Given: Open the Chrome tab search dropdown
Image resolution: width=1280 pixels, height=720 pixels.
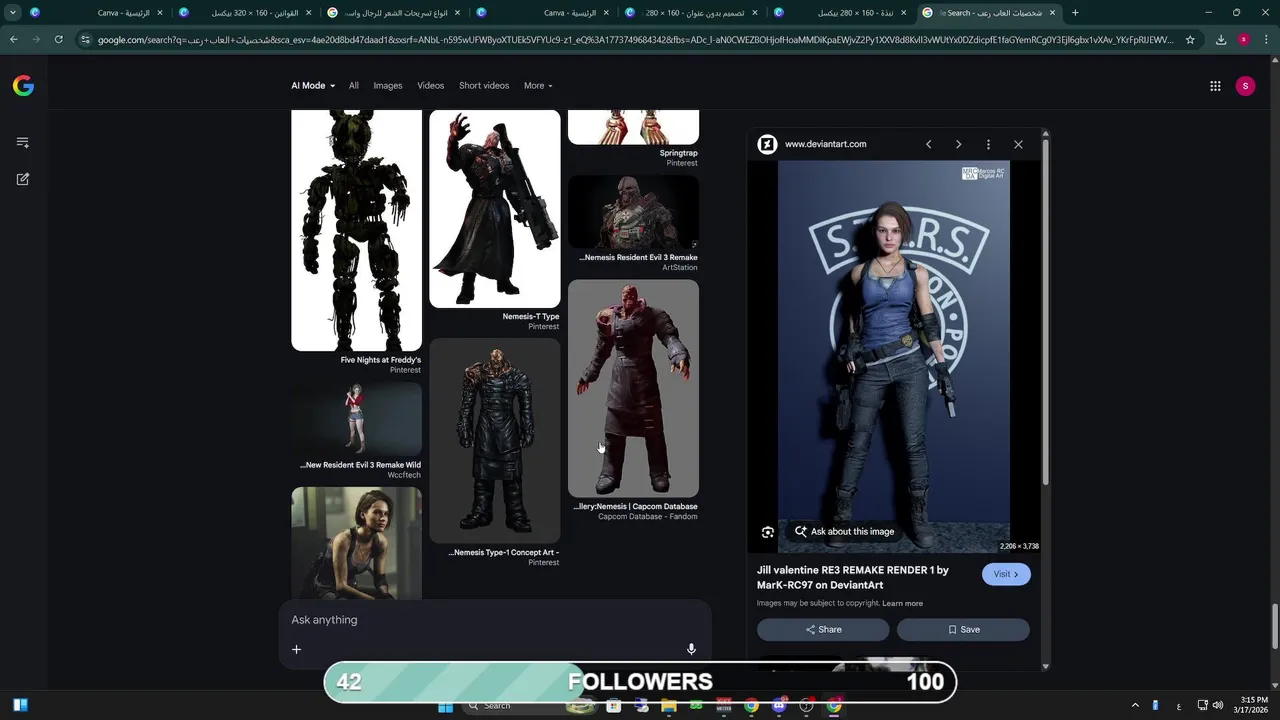Looking at the screenshot, I should pos(12,13).
